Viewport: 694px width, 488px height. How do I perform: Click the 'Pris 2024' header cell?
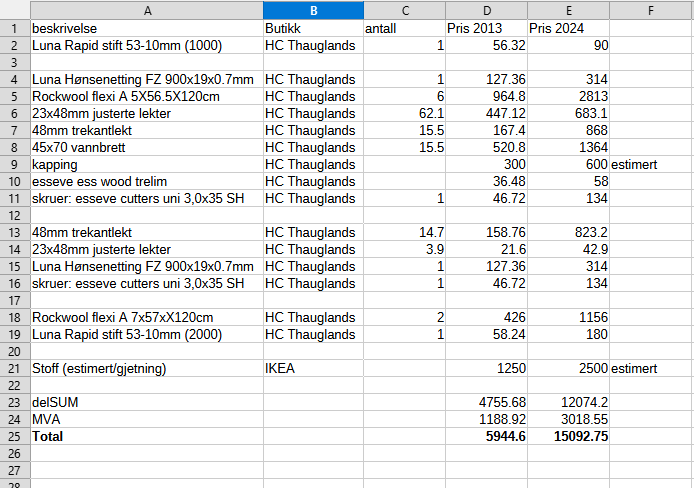(x=568, y=28)
